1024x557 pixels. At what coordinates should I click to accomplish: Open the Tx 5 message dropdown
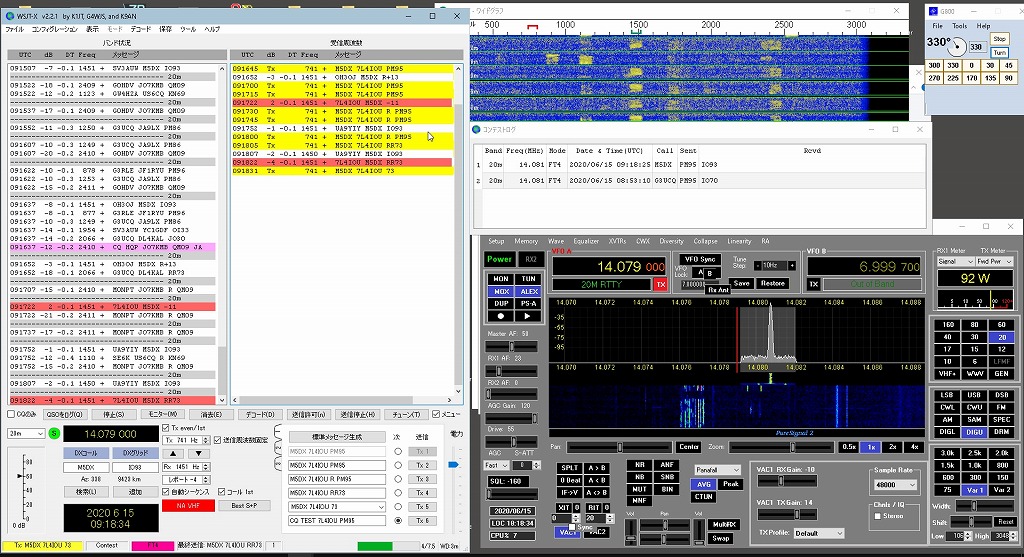tap(381, 507)
